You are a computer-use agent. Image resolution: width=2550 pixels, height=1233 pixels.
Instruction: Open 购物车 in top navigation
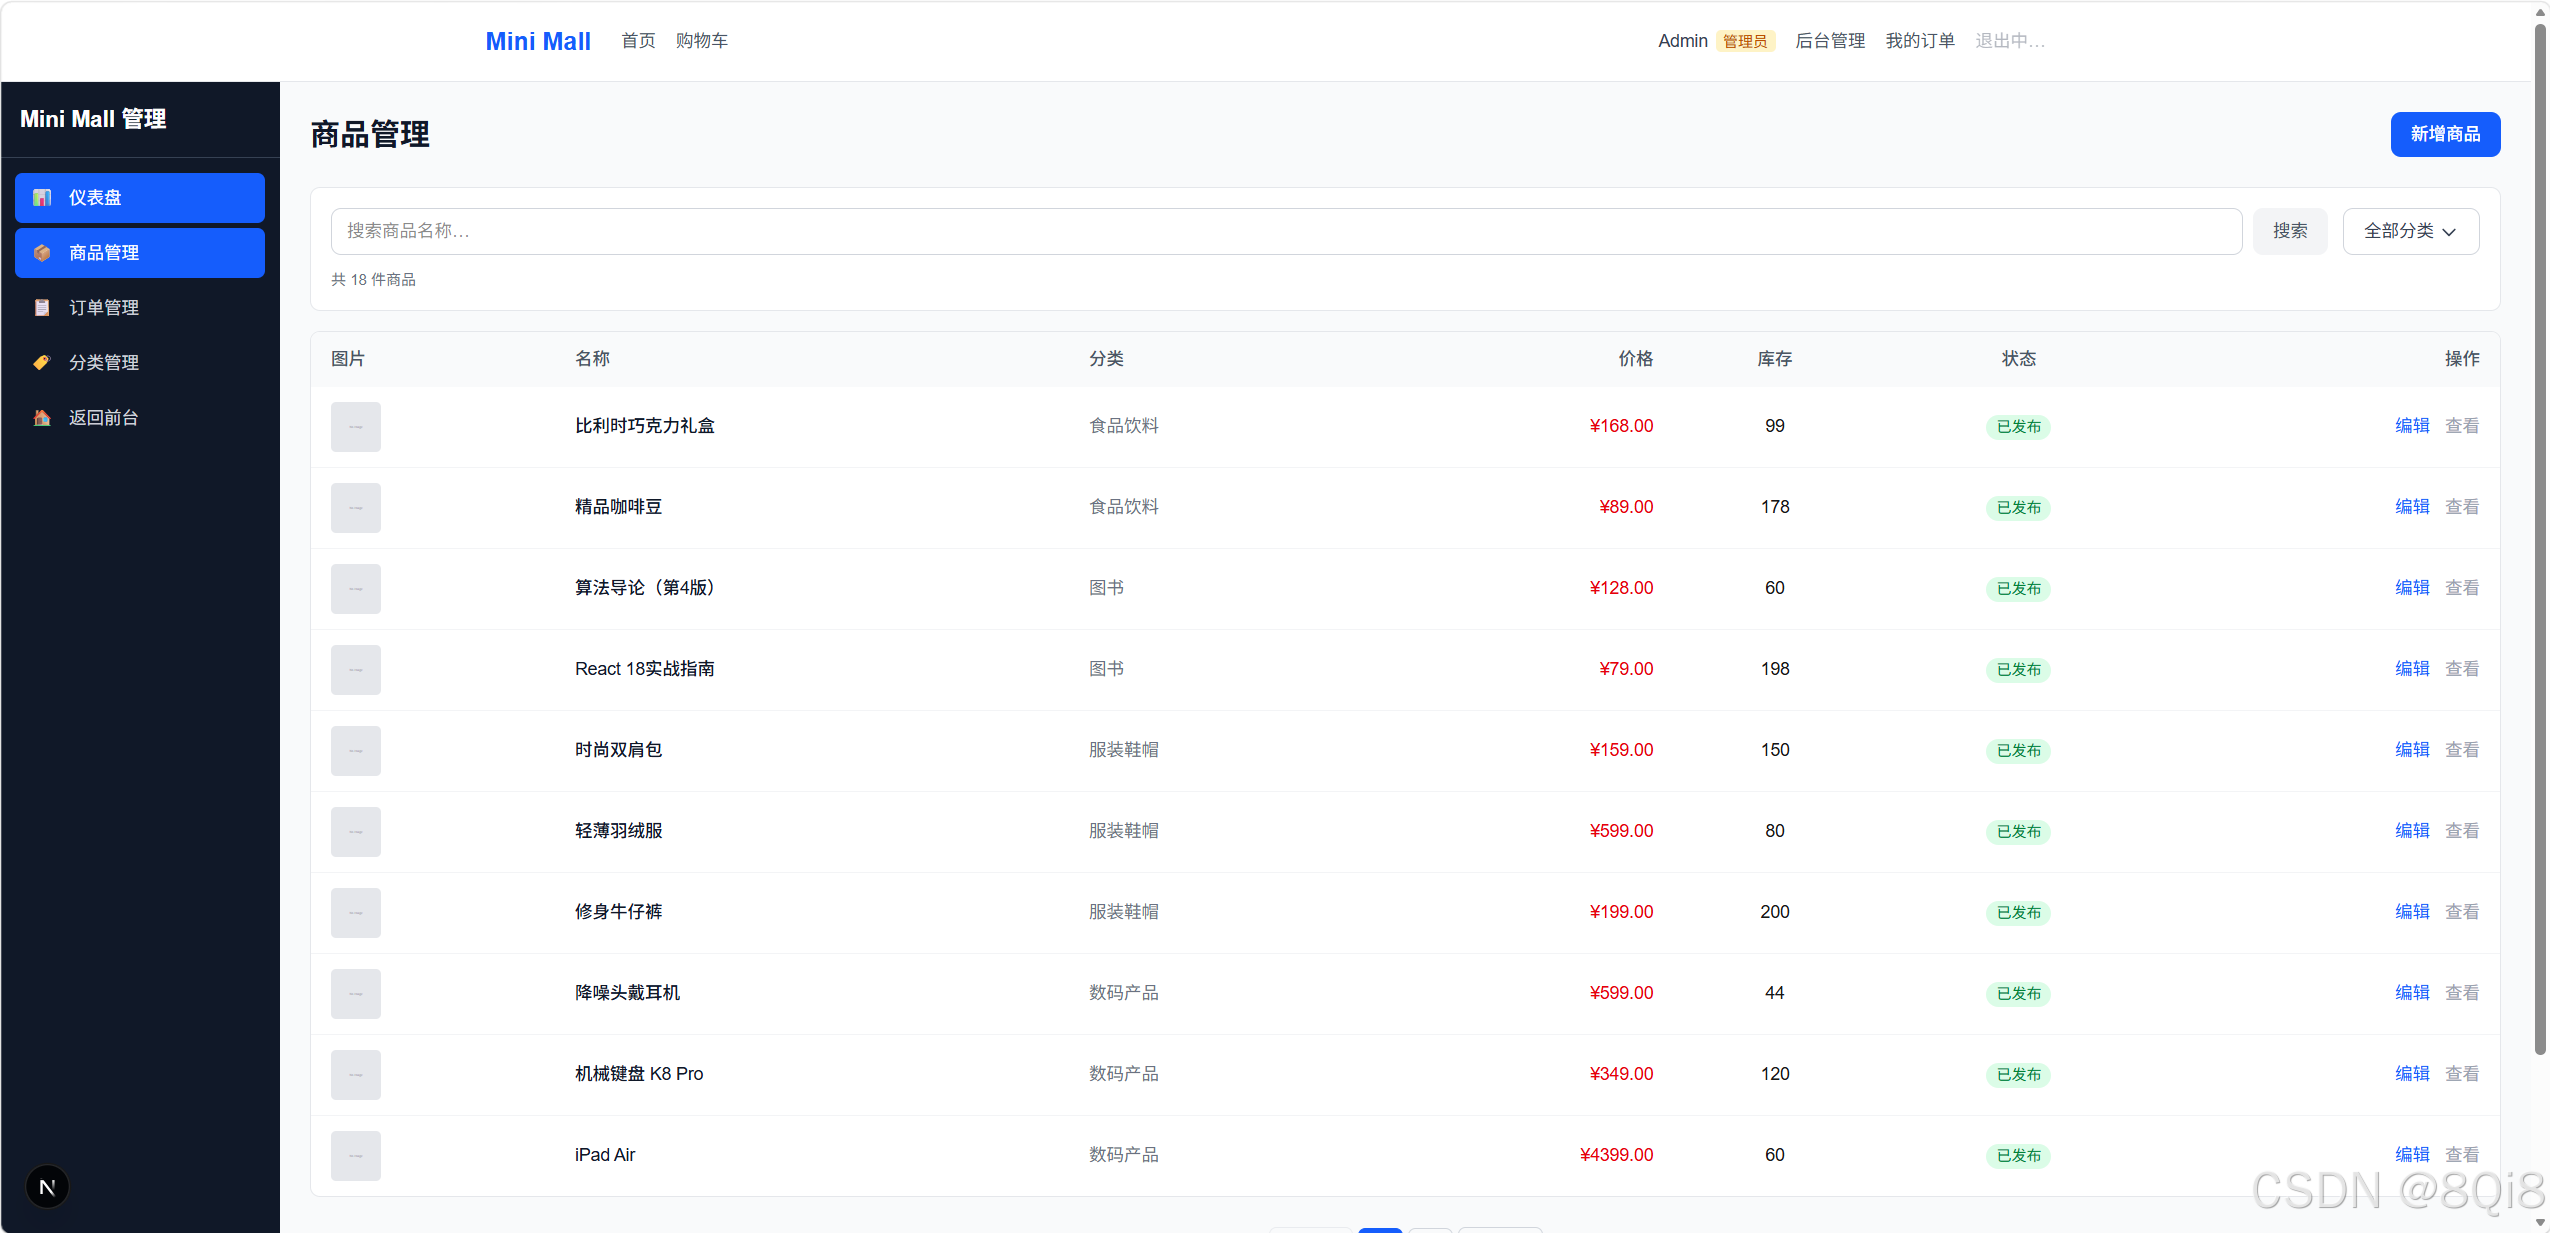[702, 41]
